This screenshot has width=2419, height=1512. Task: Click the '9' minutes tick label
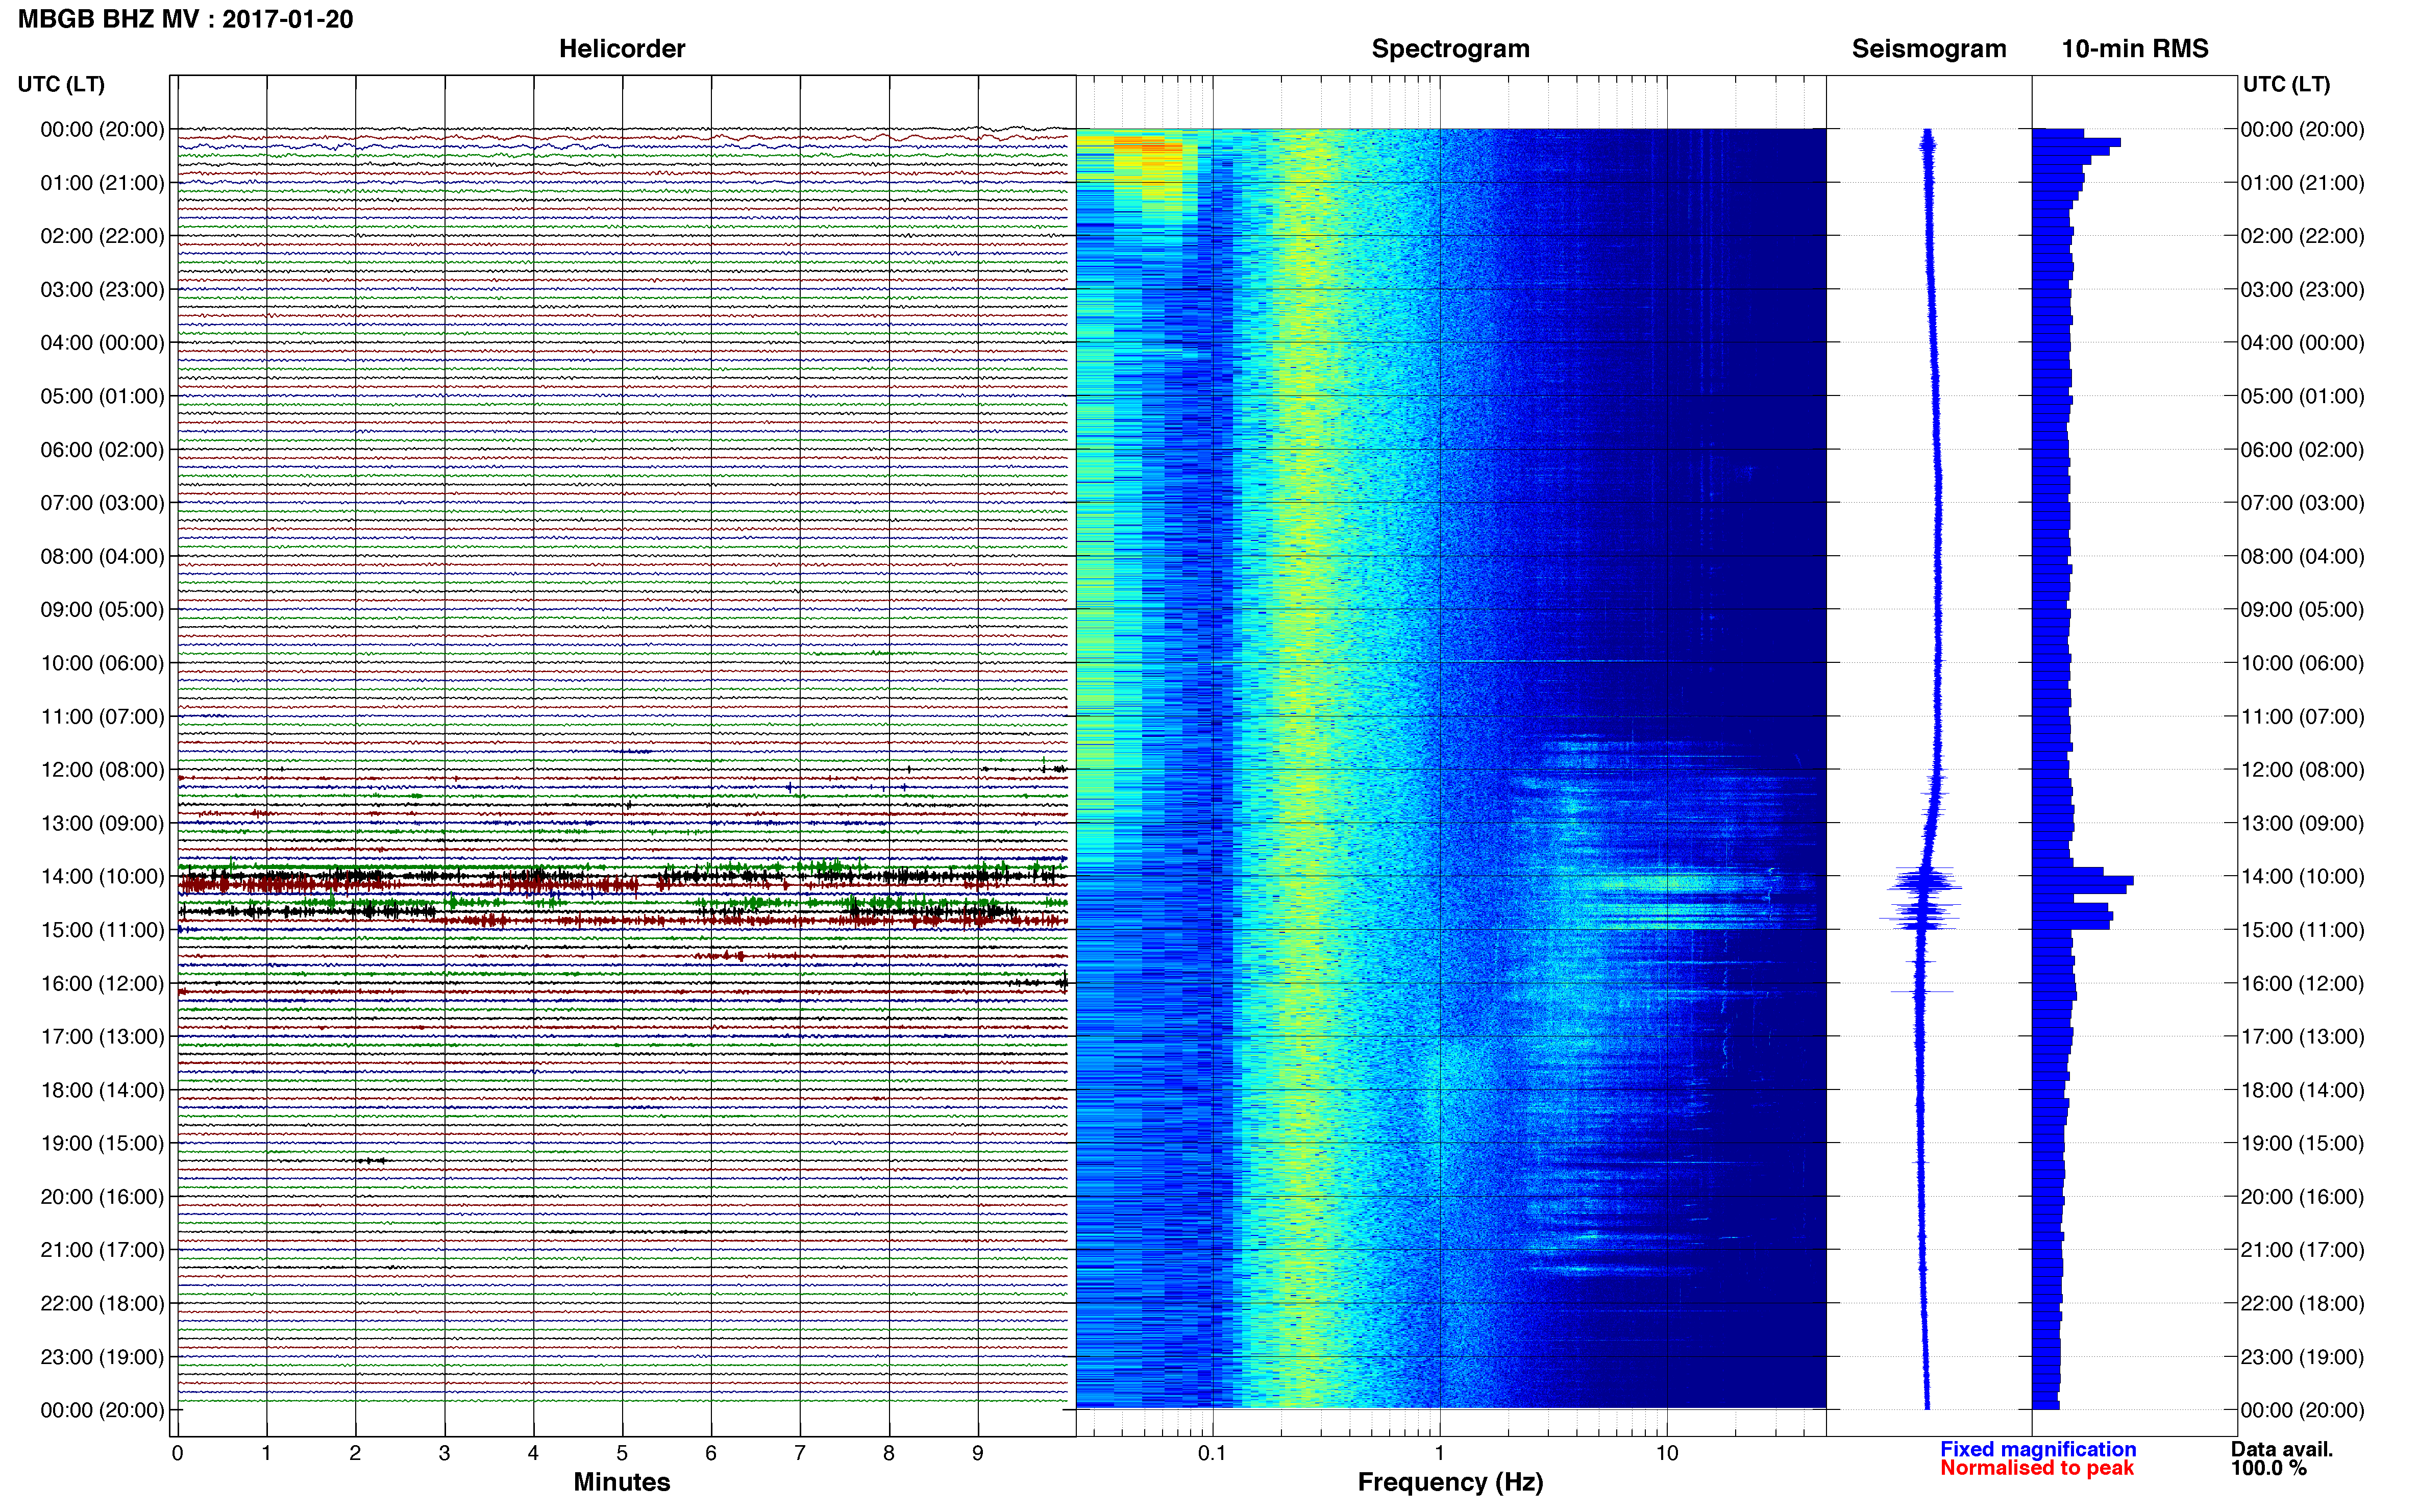point(978,1453)
